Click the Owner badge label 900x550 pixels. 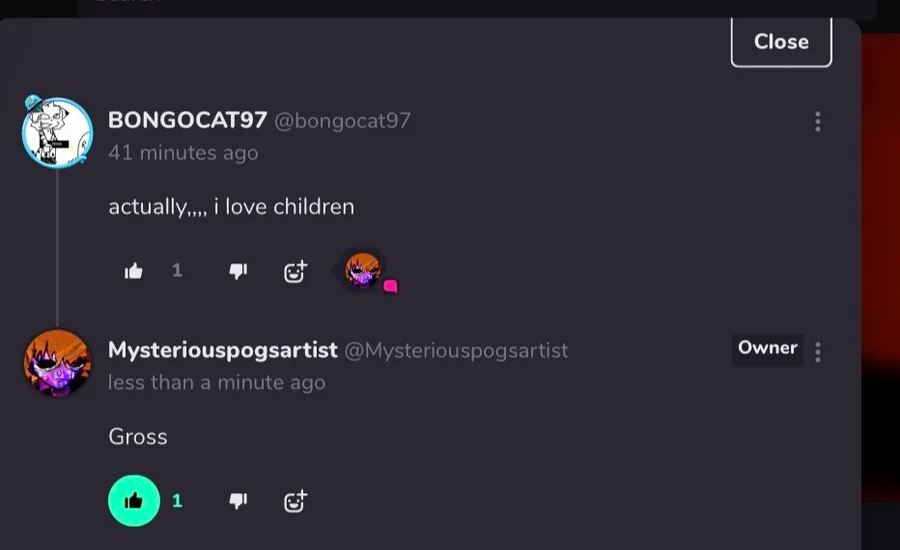[767, 348]
